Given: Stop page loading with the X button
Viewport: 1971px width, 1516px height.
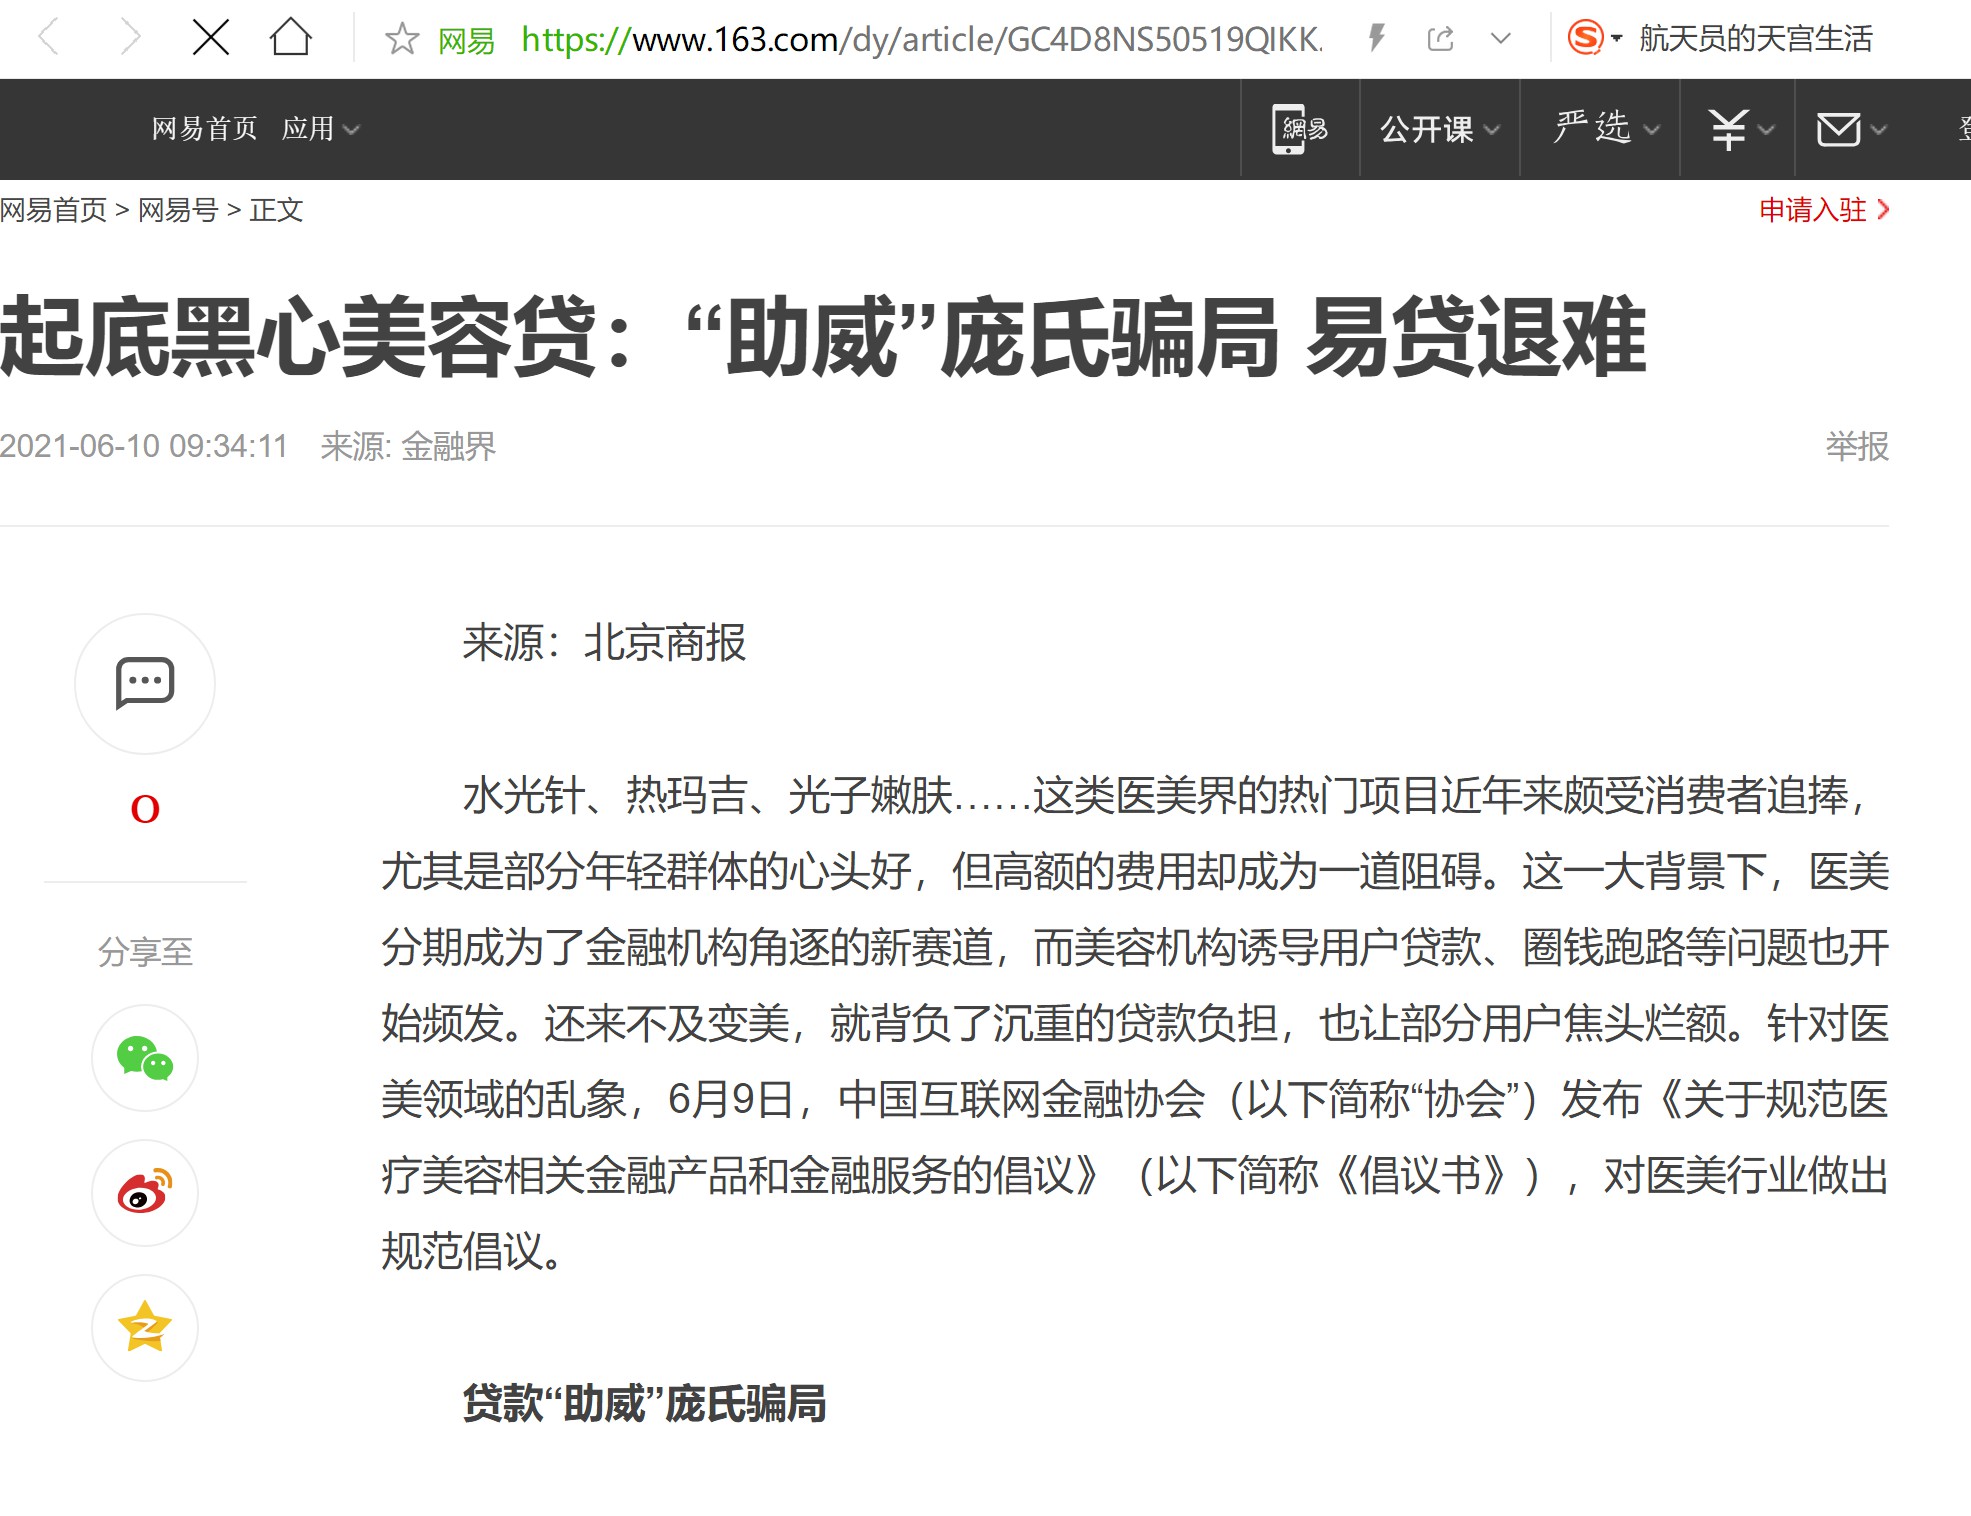Looking at the screenshot, I should 211,38.
